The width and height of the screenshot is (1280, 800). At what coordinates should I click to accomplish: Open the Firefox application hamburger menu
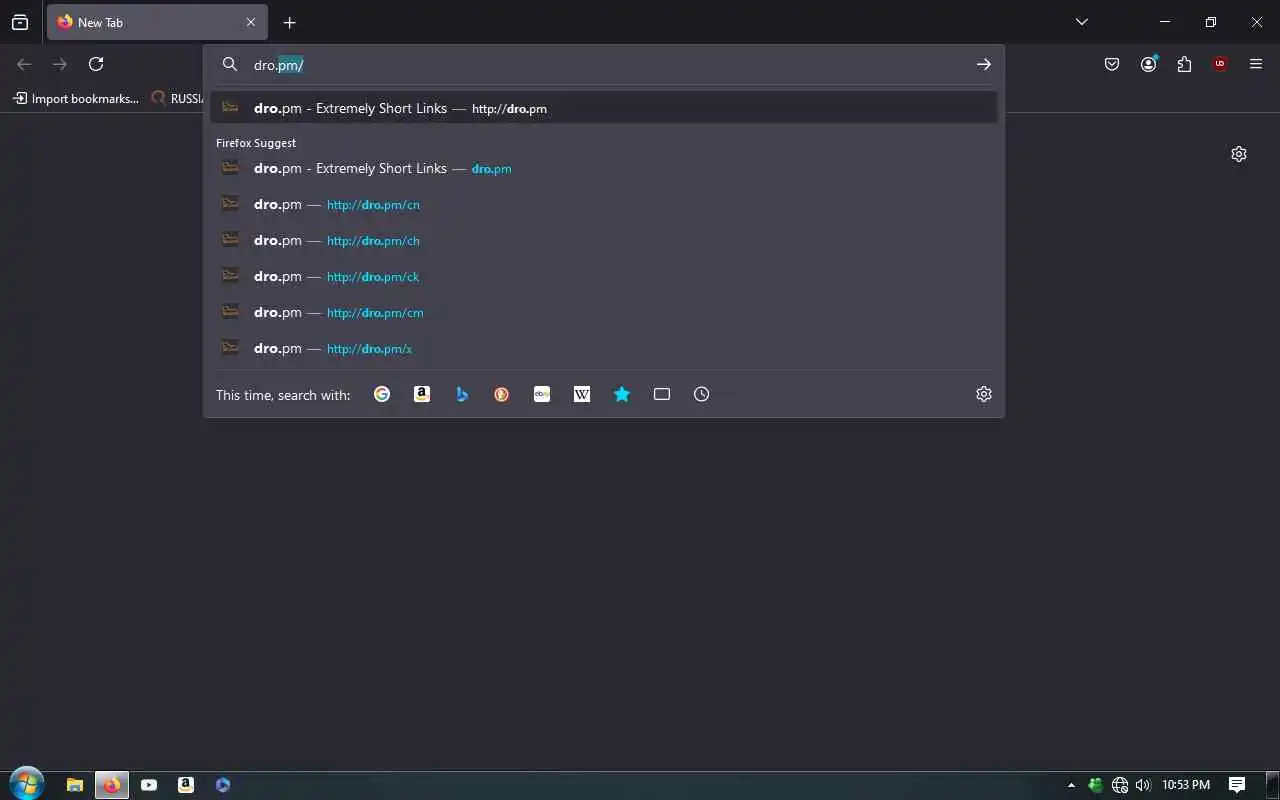click(x=1256, y=64)
